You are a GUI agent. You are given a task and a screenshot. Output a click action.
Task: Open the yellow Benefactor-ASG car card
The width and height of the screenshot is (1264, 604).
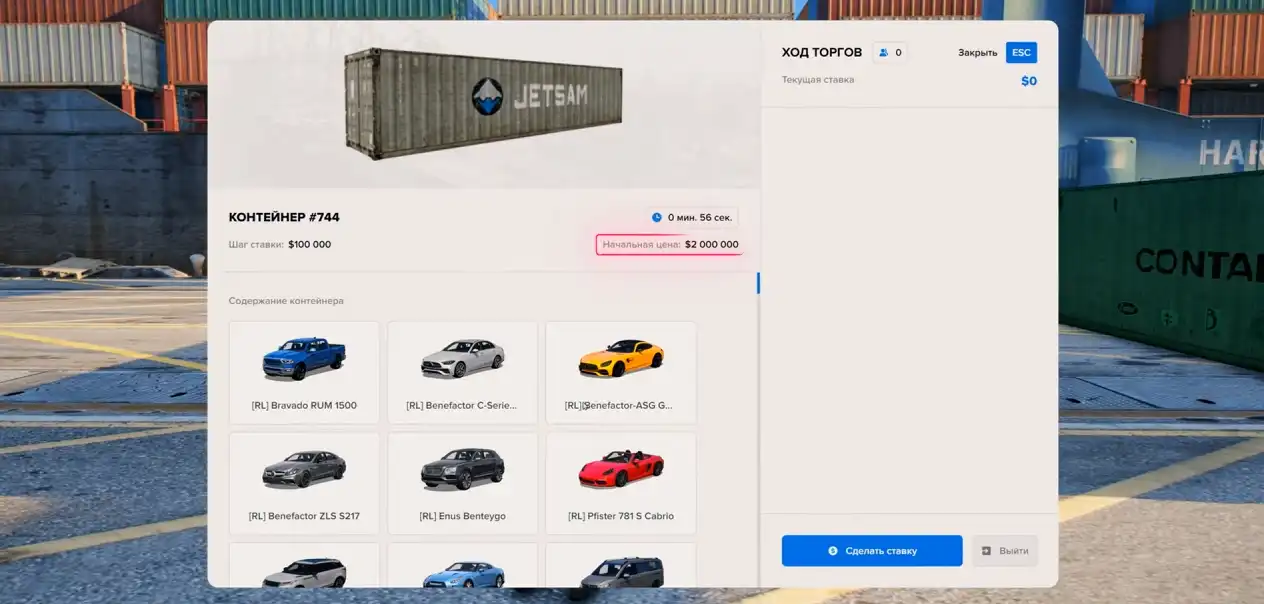pos(621,372)
